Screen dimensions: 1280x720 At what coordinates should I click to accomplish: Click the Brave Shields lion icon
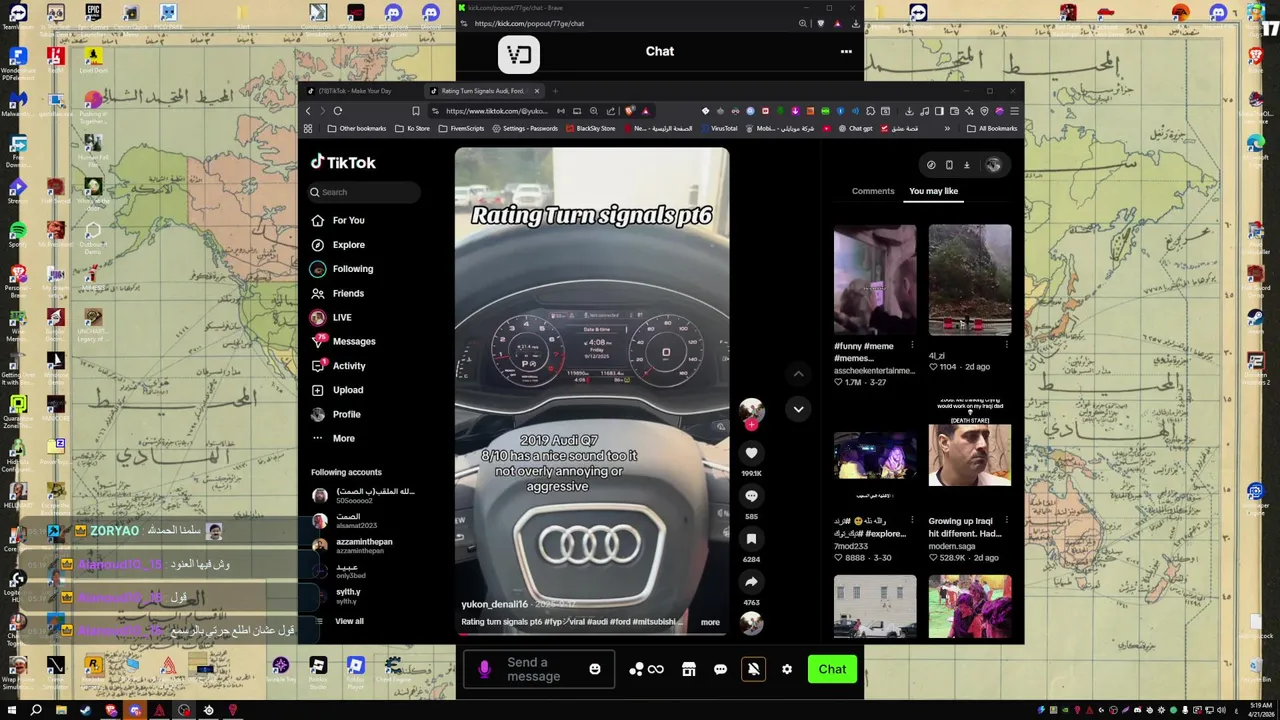[x=629, y=111]
